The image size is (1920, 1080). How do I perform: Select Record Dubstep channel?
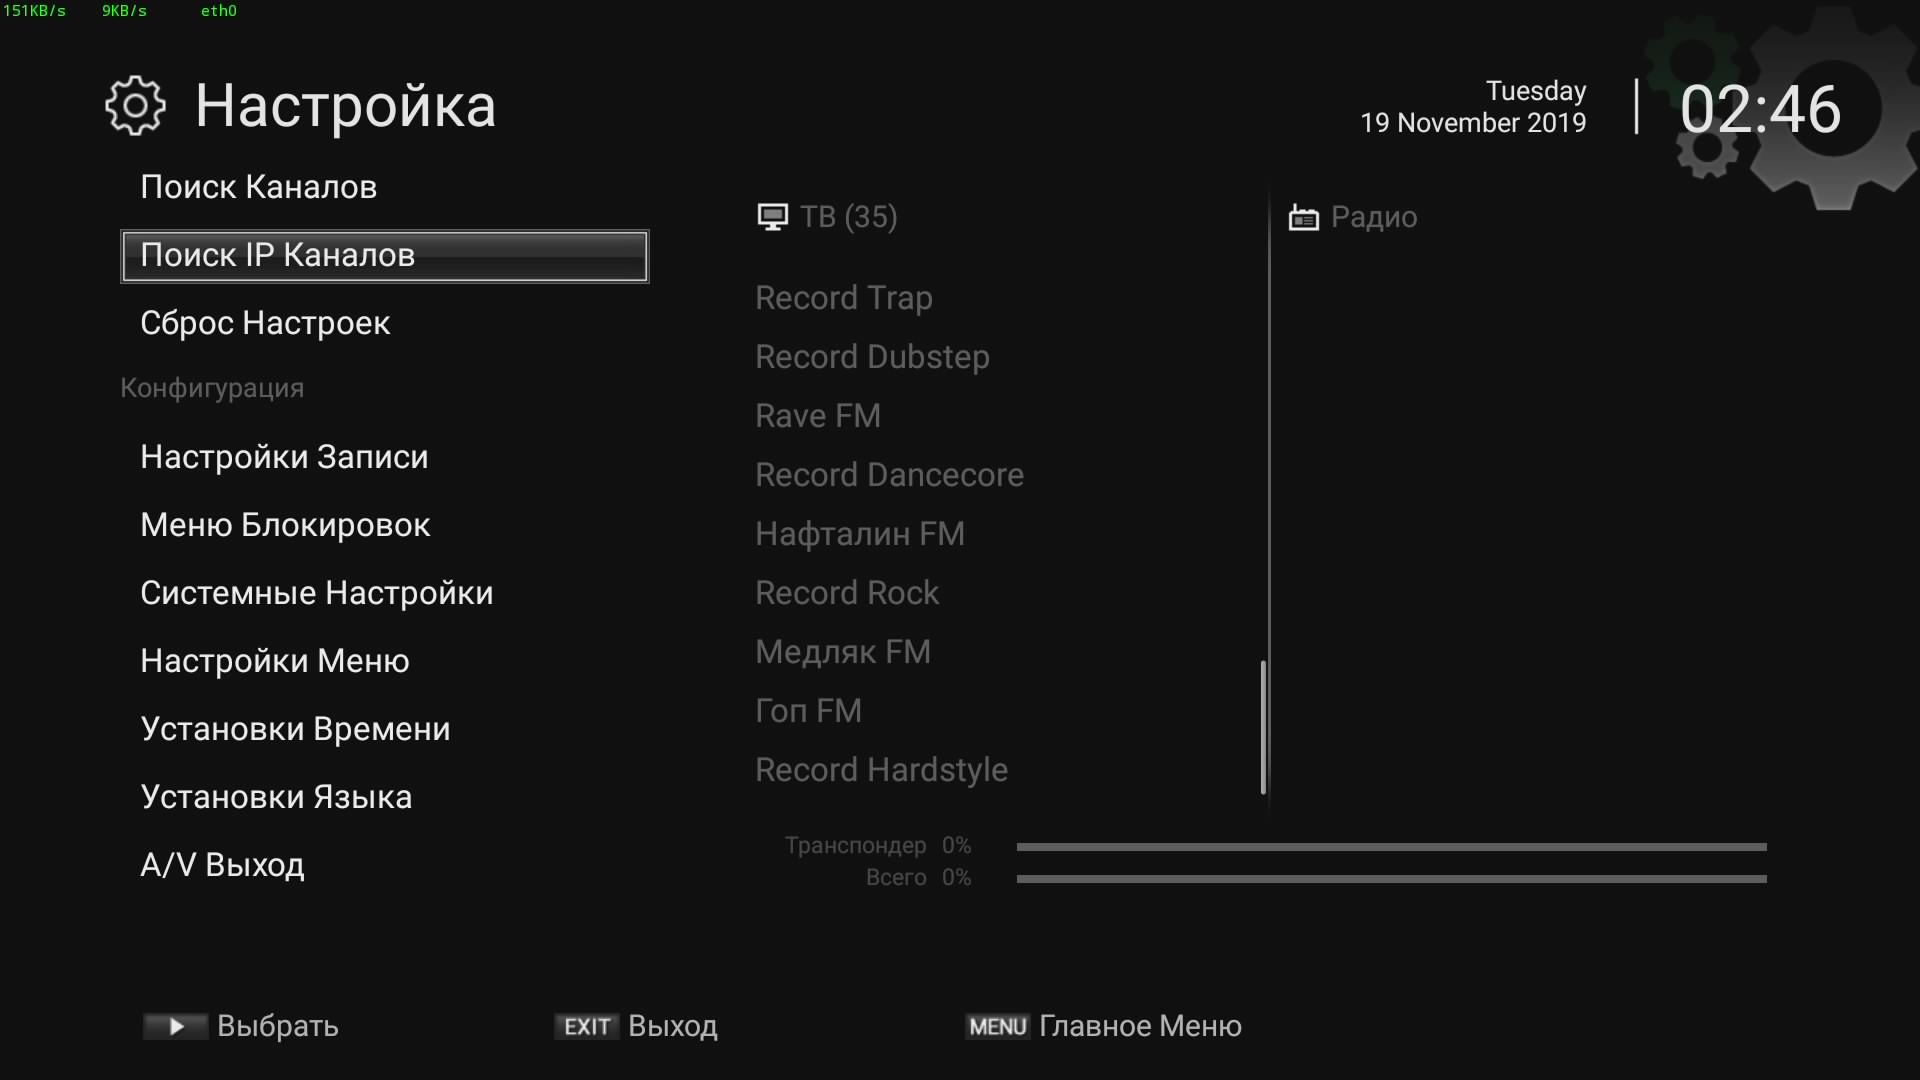(x=872, y=357)
